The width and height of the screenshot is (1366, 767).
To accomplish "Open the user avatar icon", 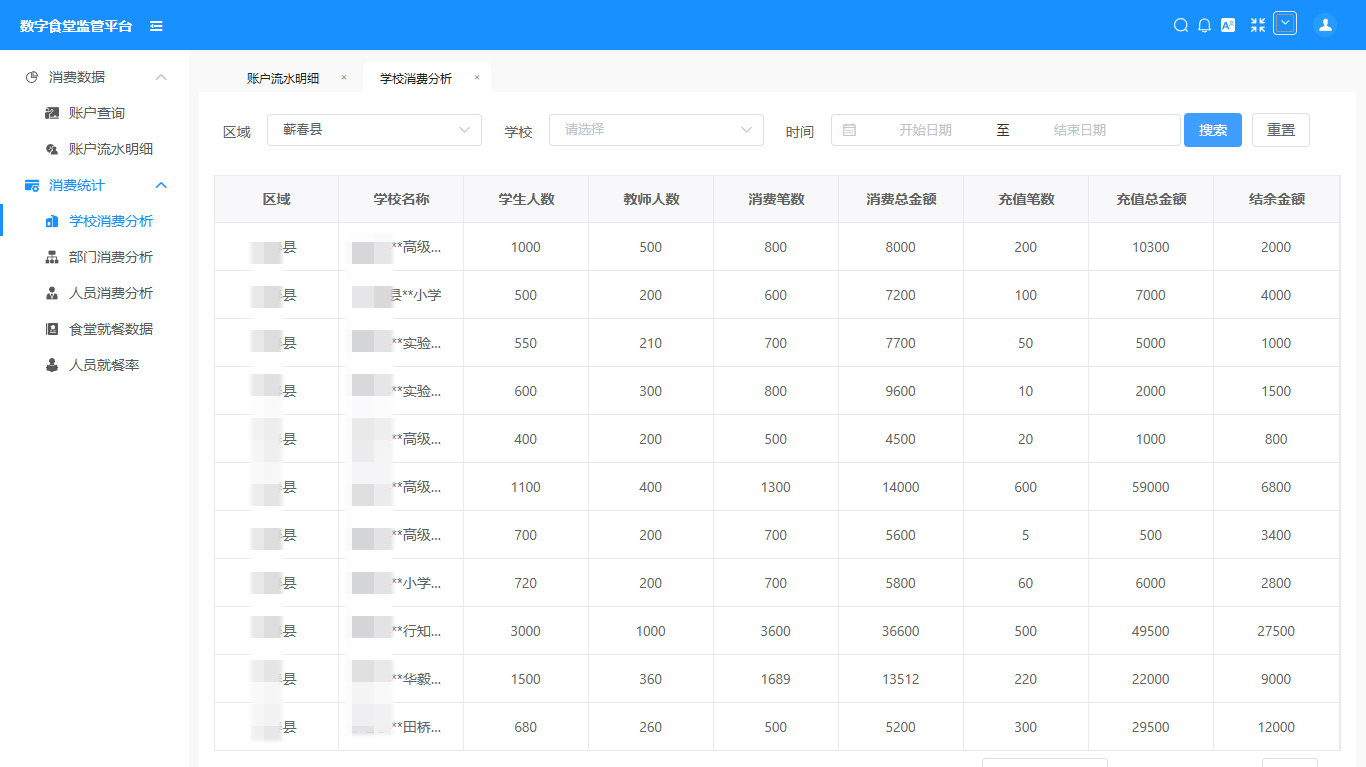I will point(1325,25).
